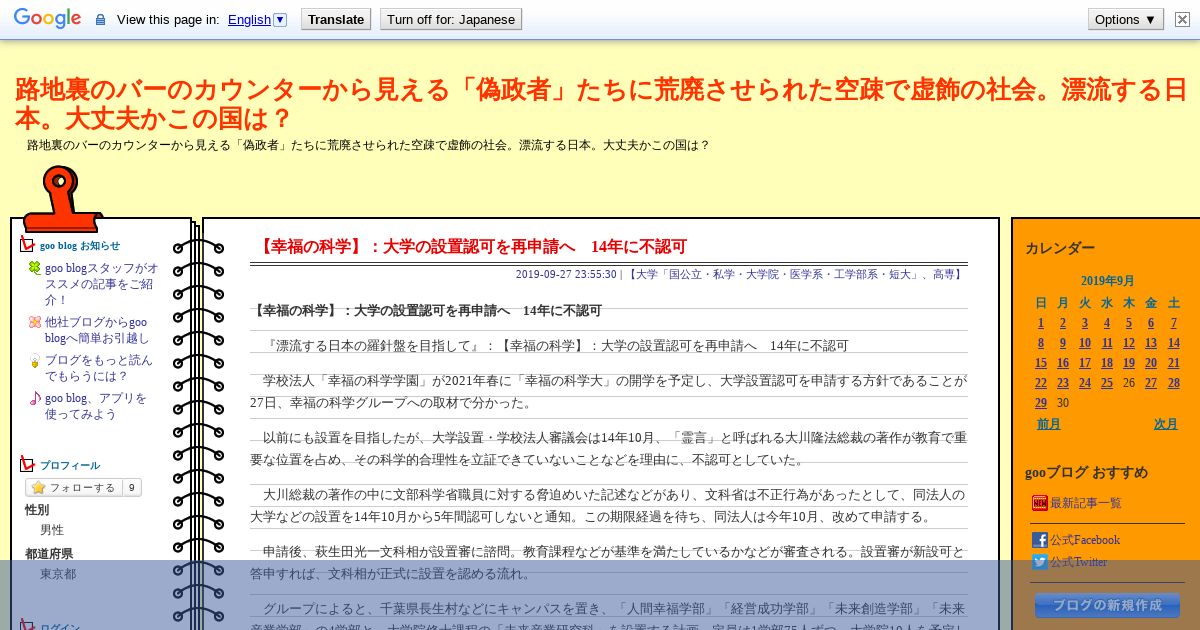Image resolution: width=1200 pixels, height=630 pixels.
Task: Select the text 東京都 in profile
Action: tap(58, 574)
